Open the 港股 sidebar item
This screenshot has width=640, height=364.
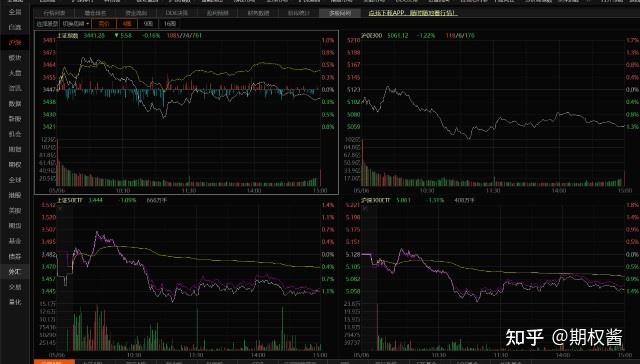15,195
